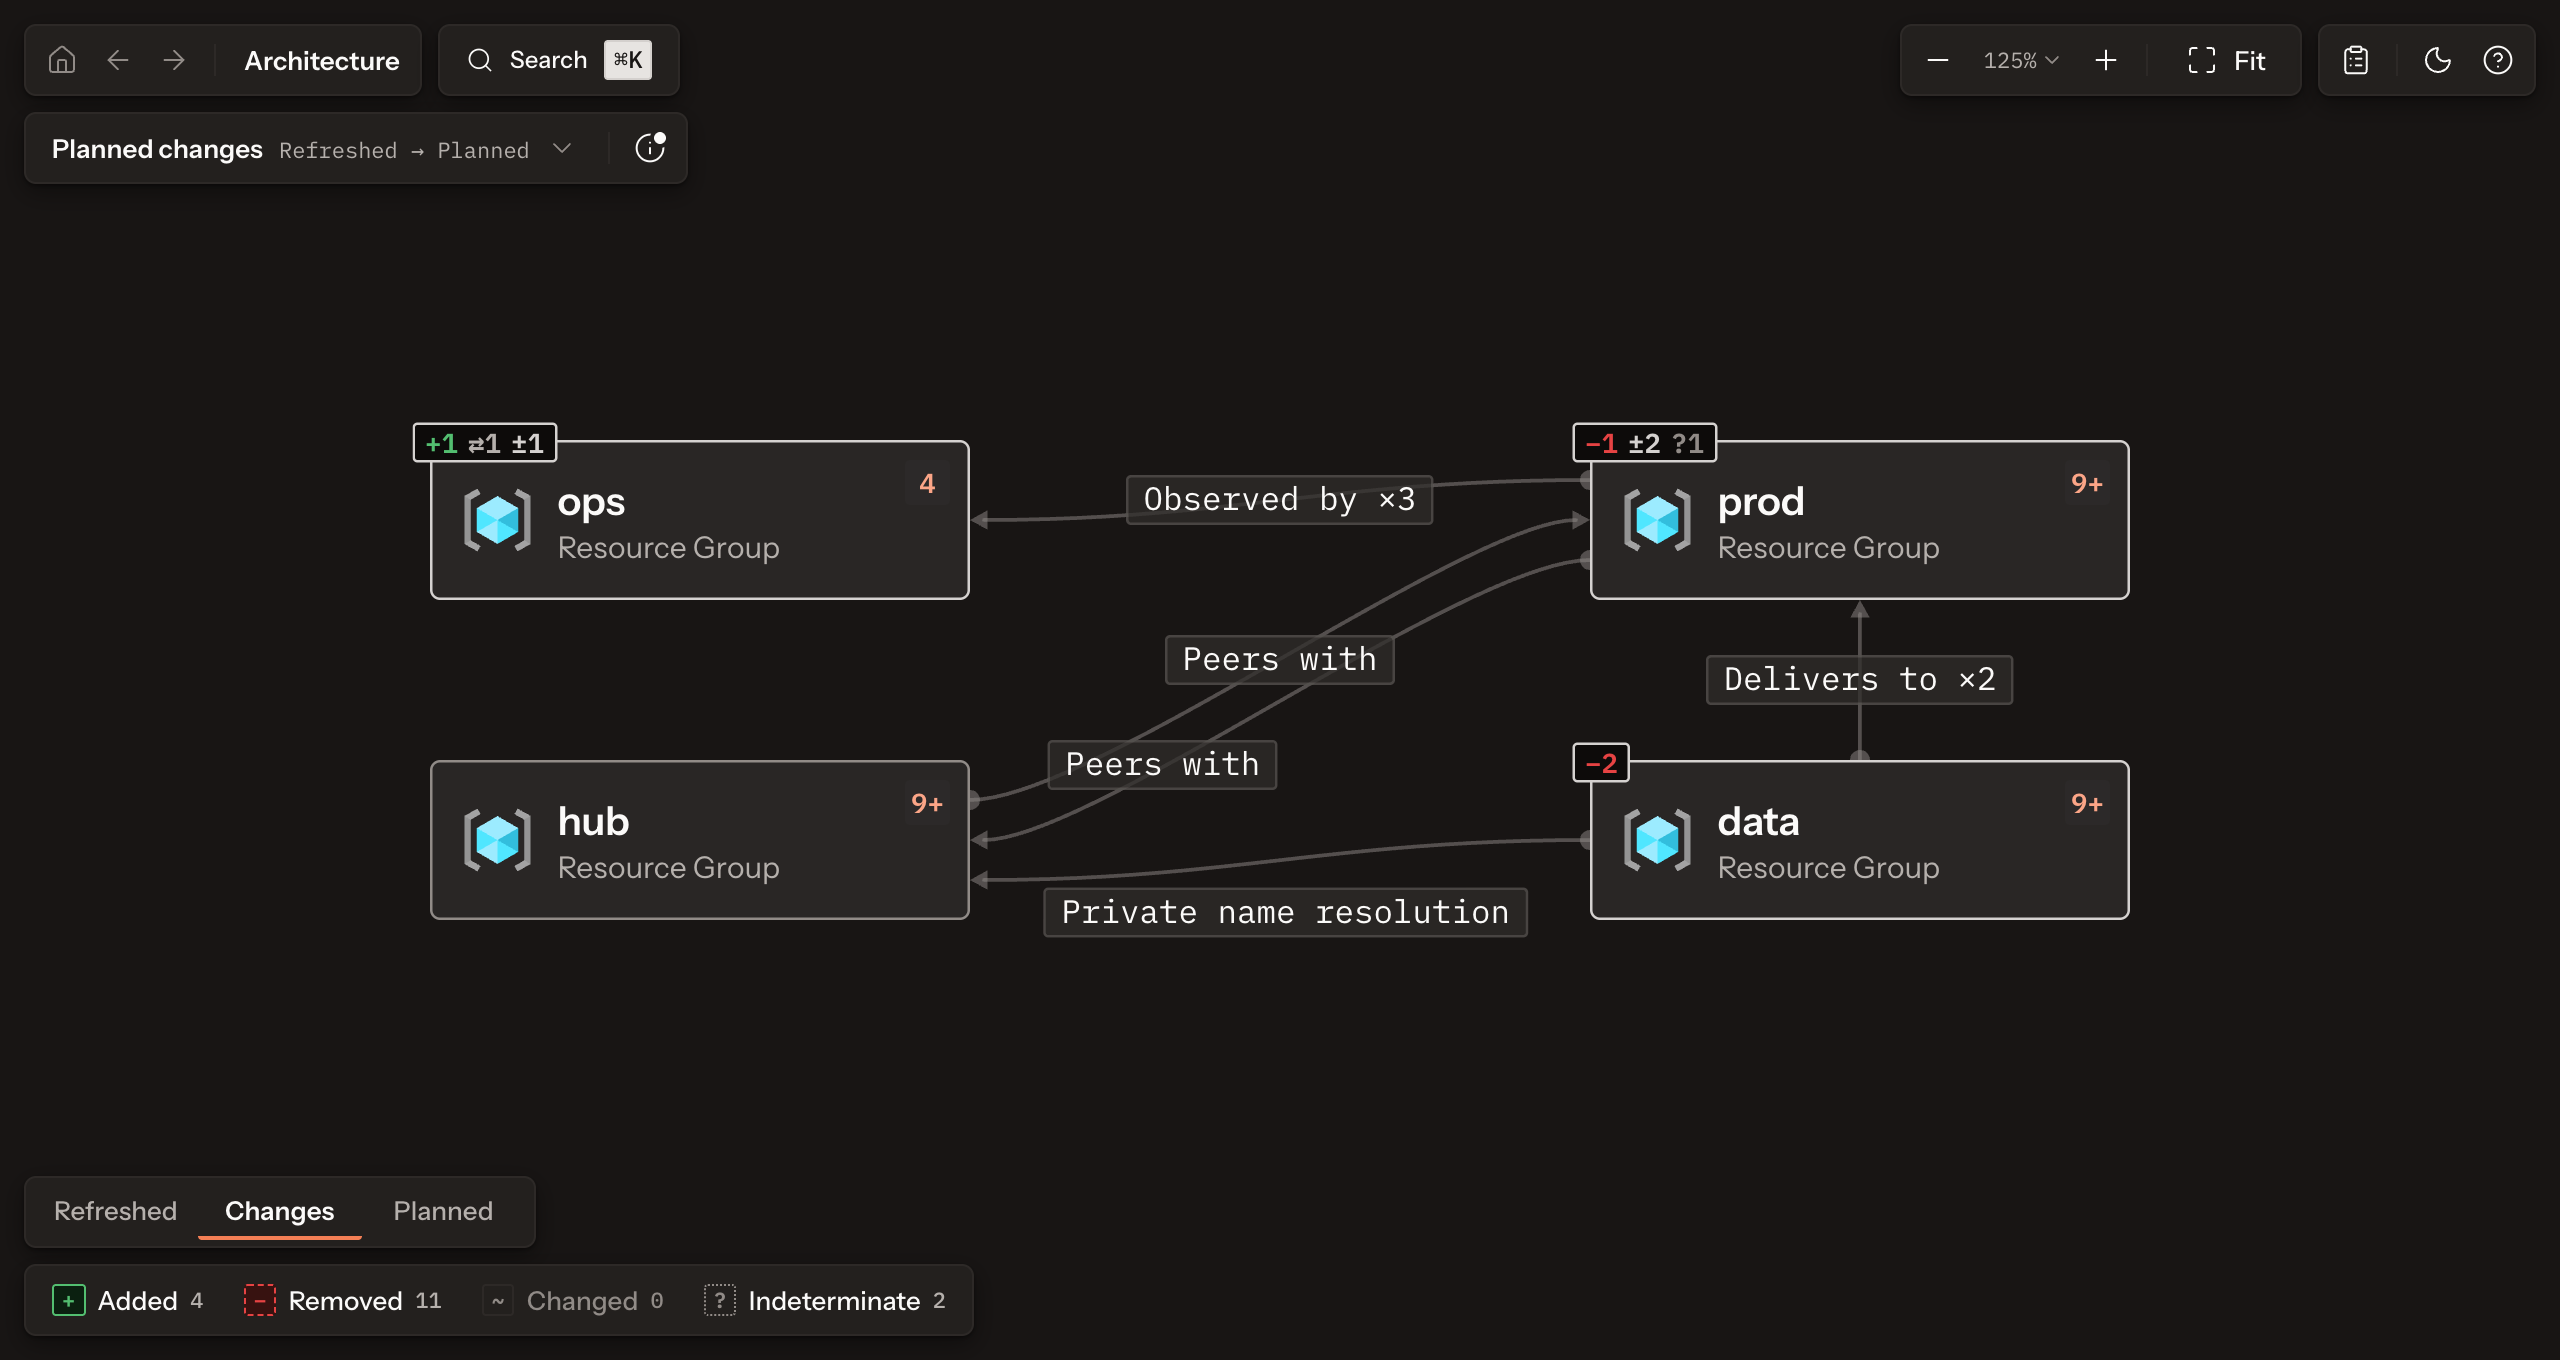Go to the home view
The height and width of the screenshot is (1360, 2560).
[62, 60]
